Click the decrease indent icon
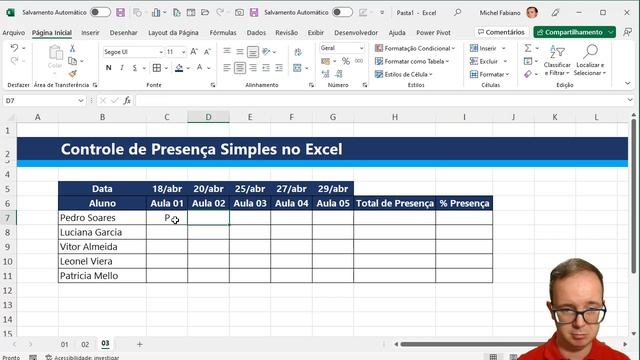The height and width of the screenshot is (360, 640). [266, 68]
